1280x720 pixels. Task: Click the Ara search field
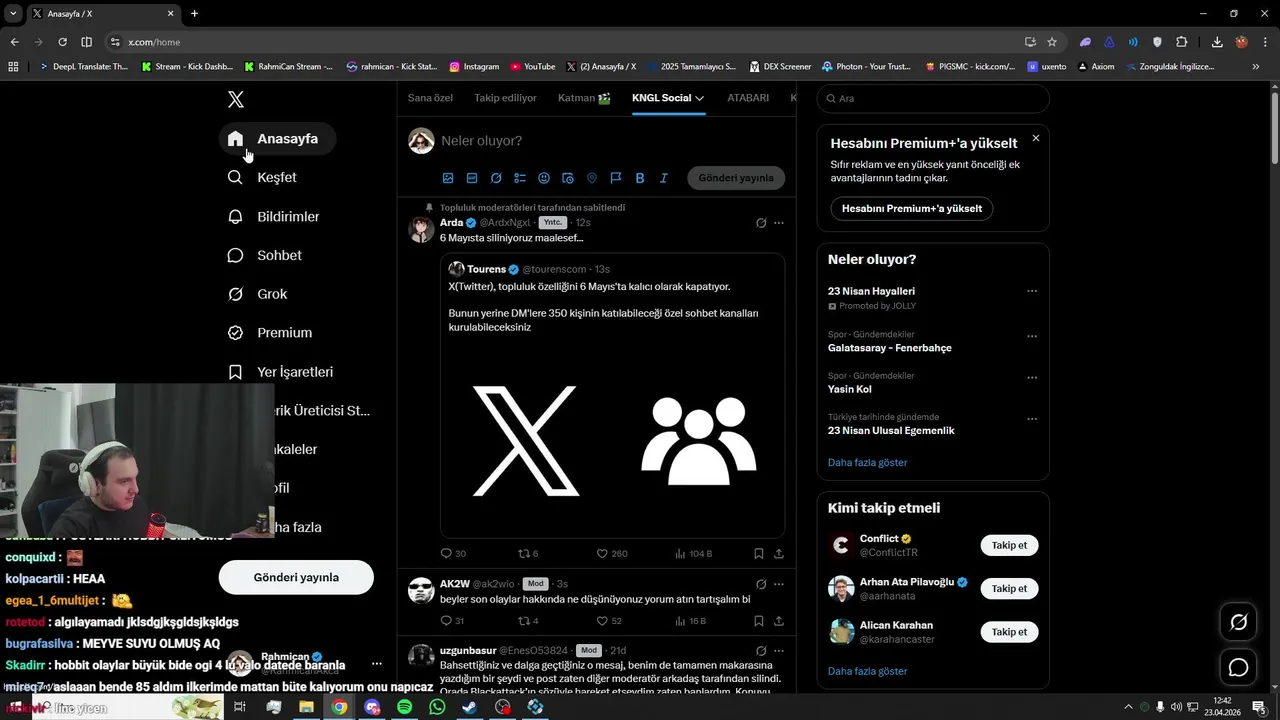click(933, 98)
